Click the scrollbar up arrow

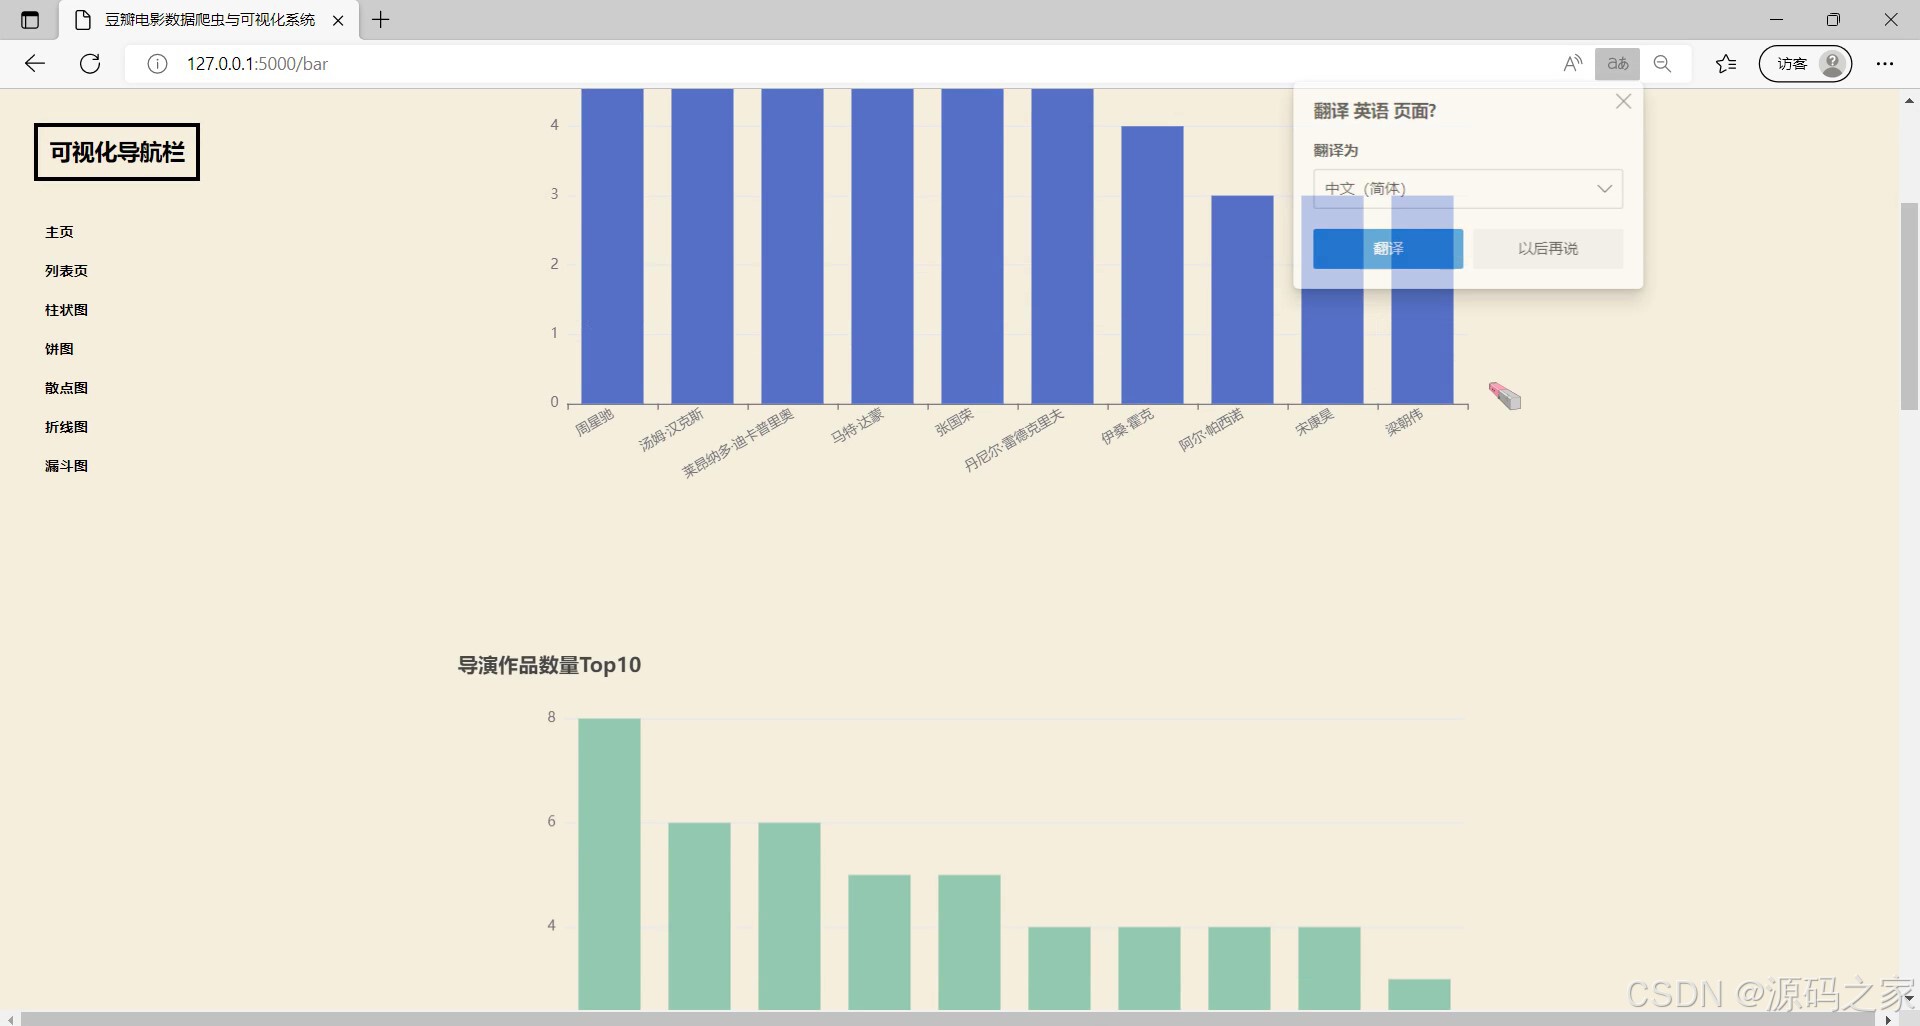(1909, 100)
